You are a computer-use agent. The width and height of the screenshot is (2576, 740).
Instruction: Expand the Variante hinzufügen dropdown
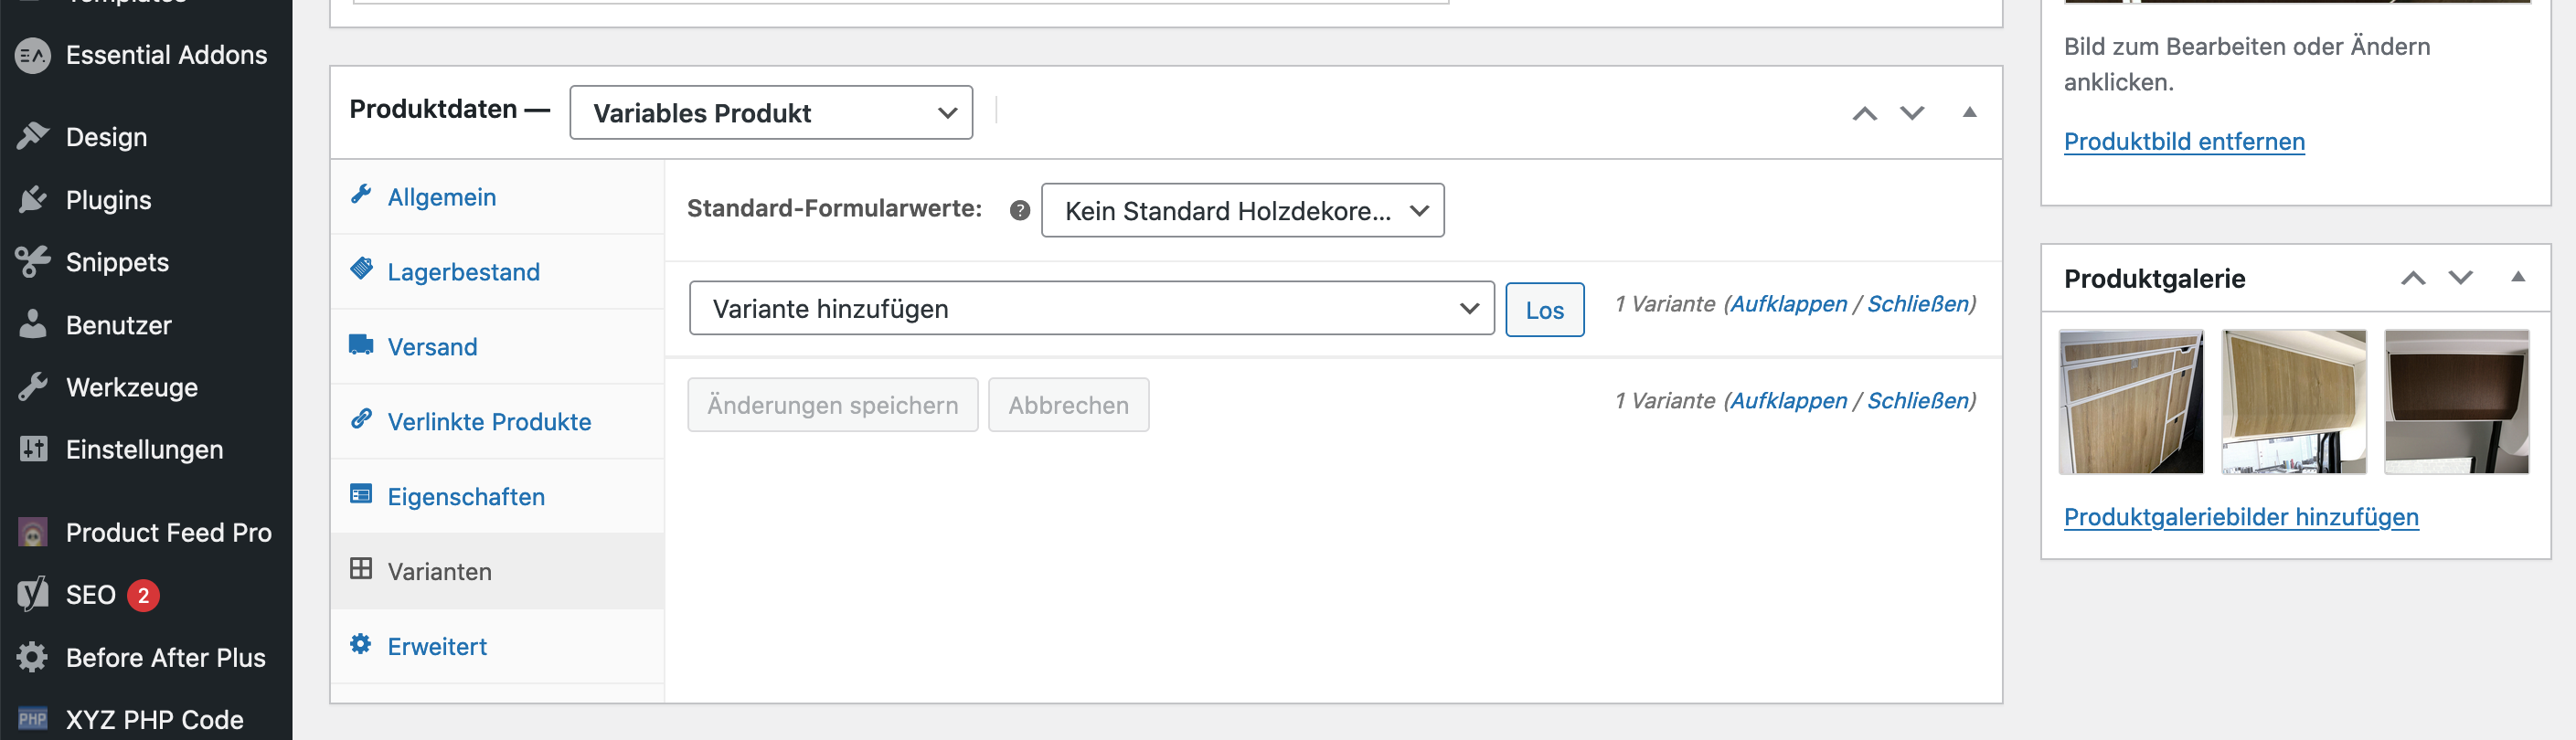tap(1091, 308)
